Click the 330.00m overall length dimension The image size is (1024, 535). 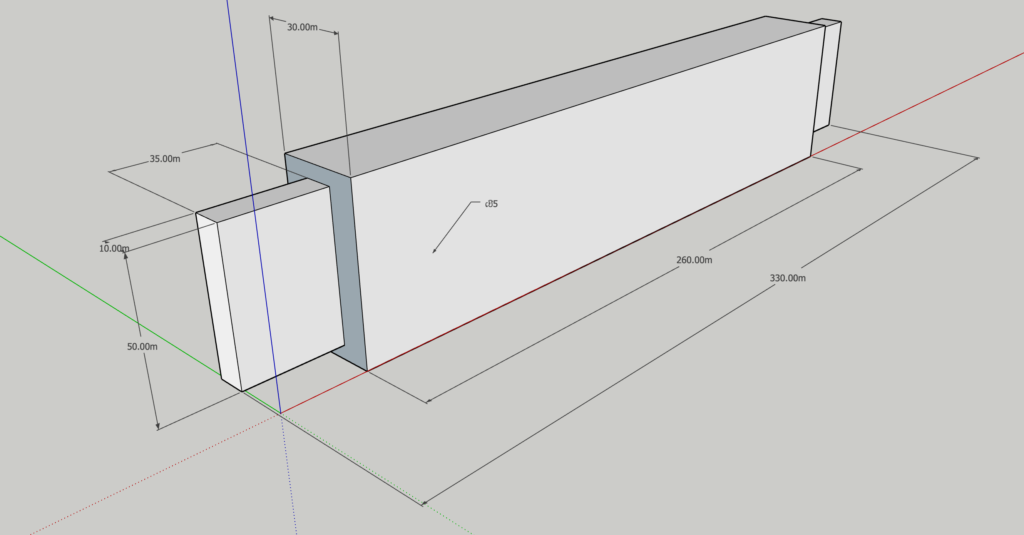tap(787, 278)
